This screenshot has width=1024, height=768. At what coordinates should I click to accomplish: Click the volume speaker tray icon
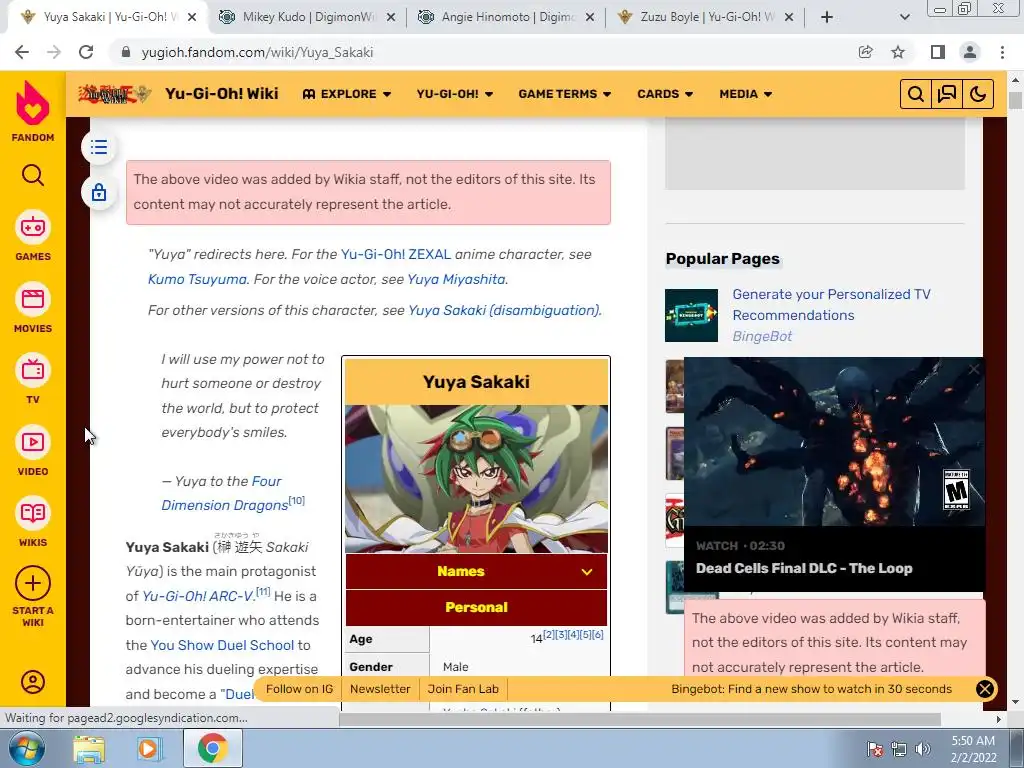(923, 749)
